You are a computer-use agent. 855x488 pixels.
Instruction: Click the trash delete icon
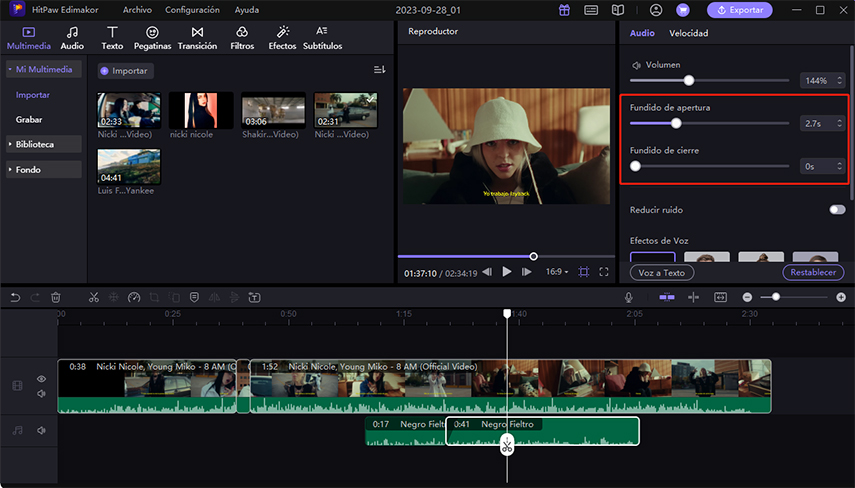point(55,297)
